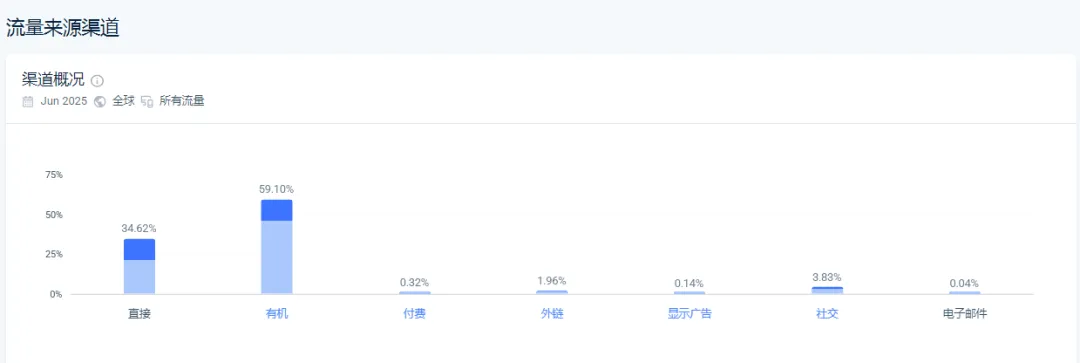Click the 流量来源渠道 section heading
This screenshot has width=1080, height=363.
coord(63,28)
